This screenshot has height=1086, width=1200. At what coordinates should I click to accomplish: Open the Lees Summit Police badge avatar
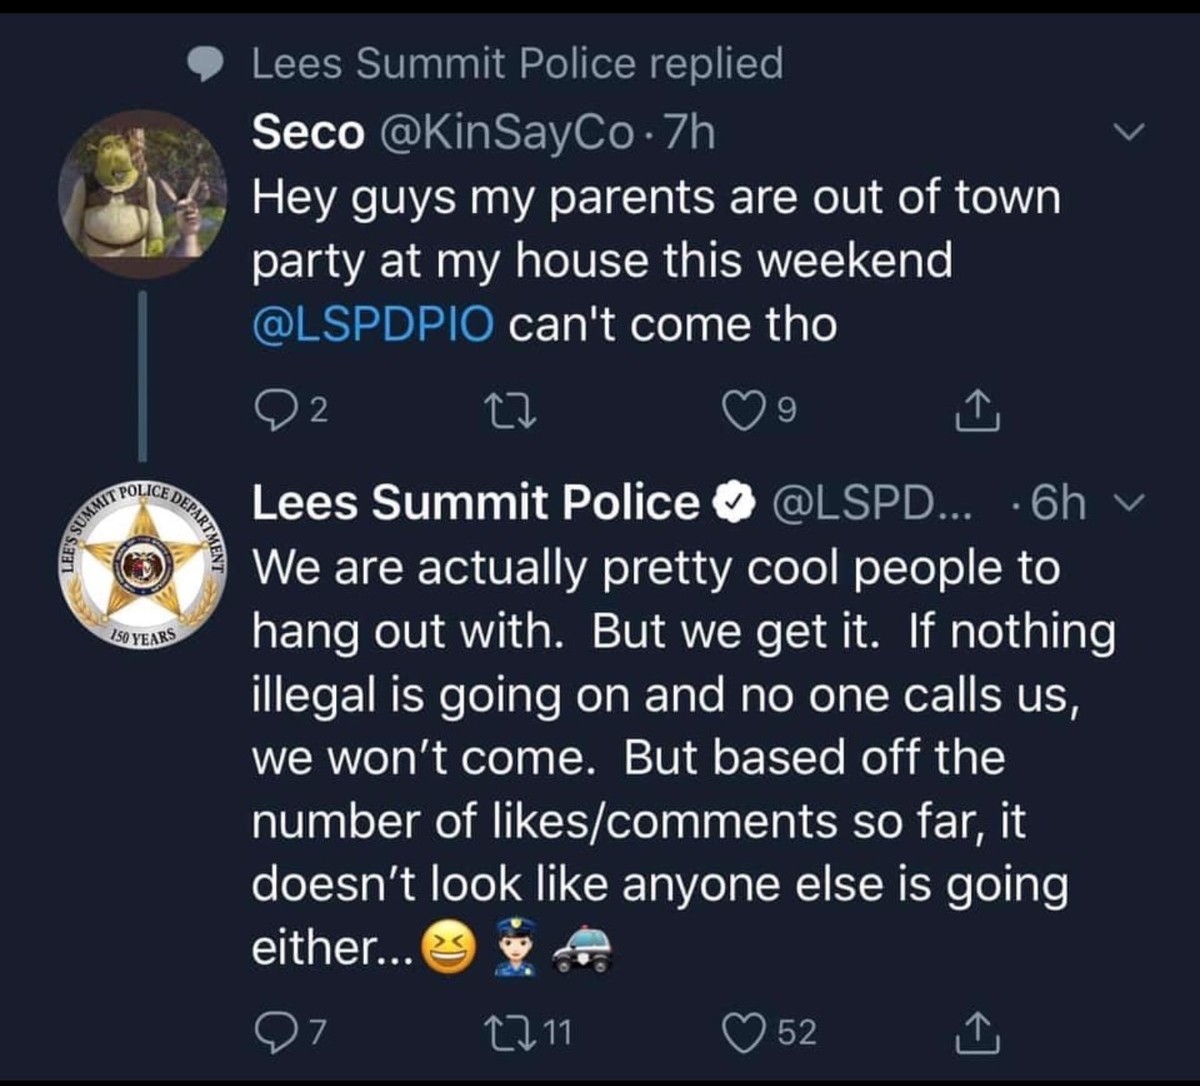[x=141, y=567]
